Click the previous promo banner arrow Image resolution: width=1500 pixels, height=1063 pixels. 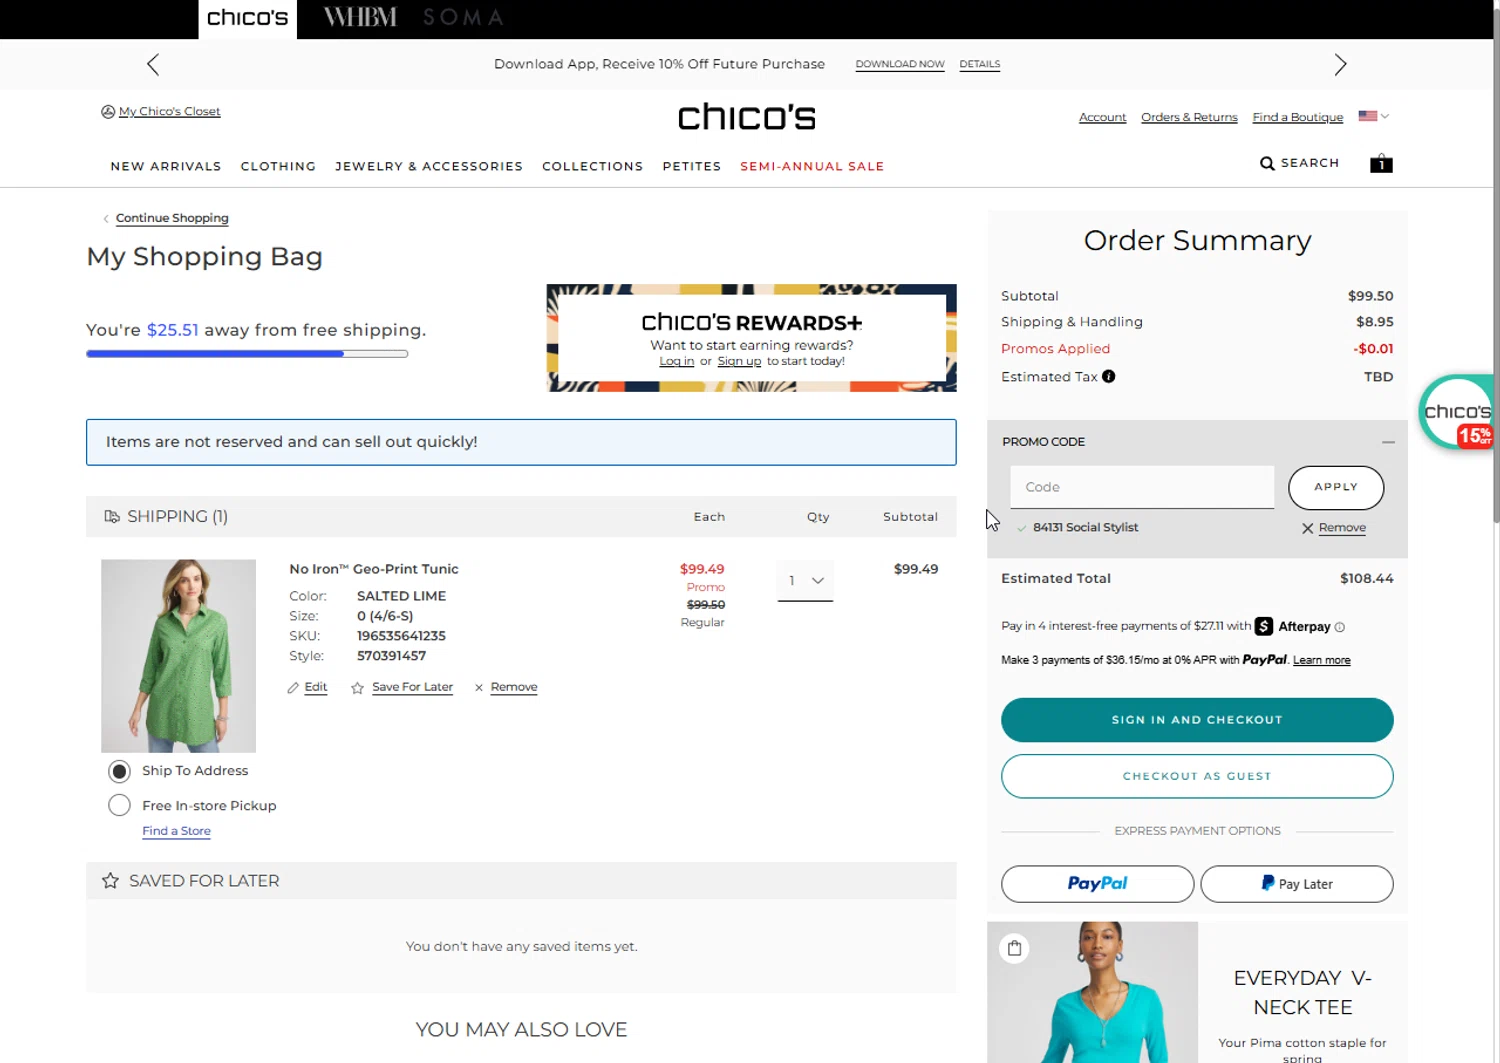(153, 65)
